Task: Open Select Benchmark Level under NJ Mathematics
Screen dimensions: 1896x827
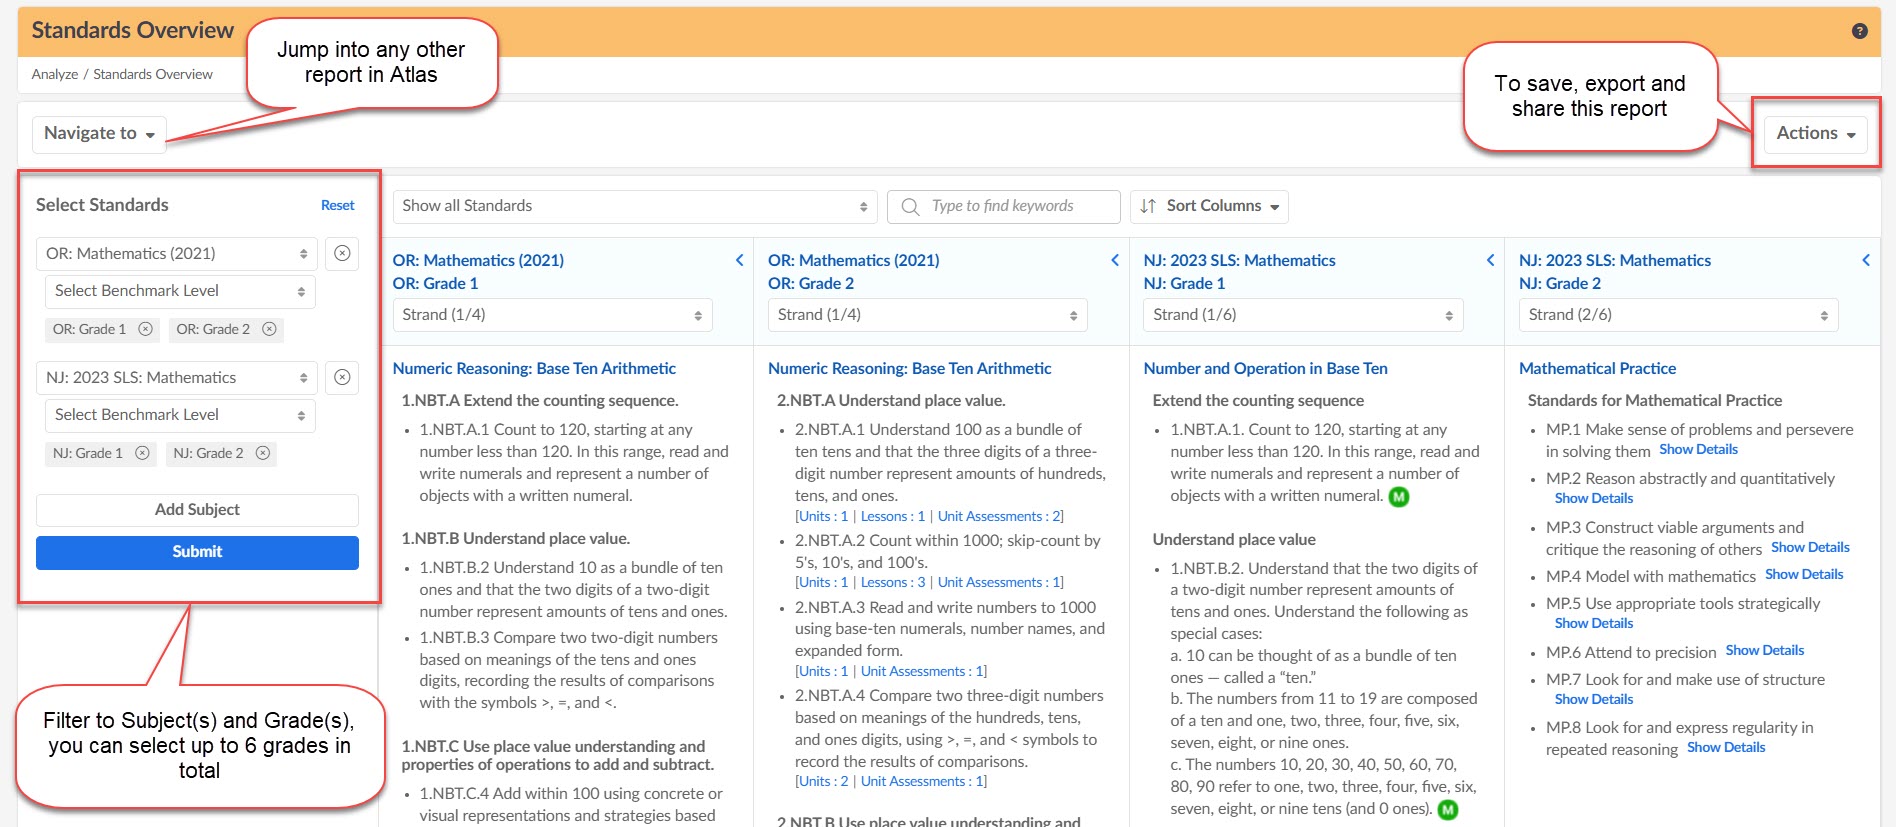Action: (180, 415)
